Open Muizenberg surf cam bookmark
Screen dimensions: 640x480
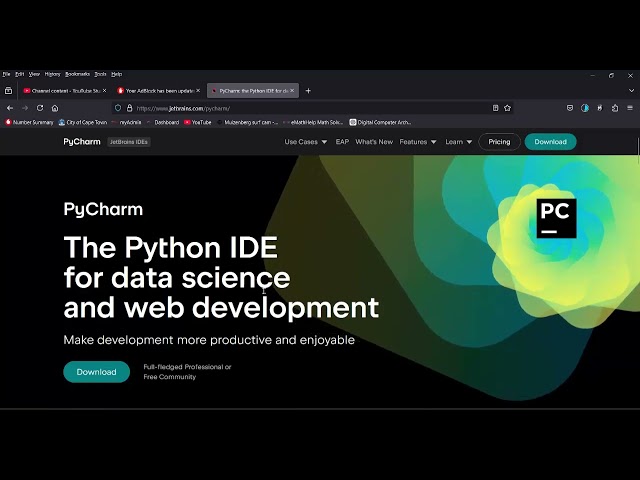click(x=248, y=122)
